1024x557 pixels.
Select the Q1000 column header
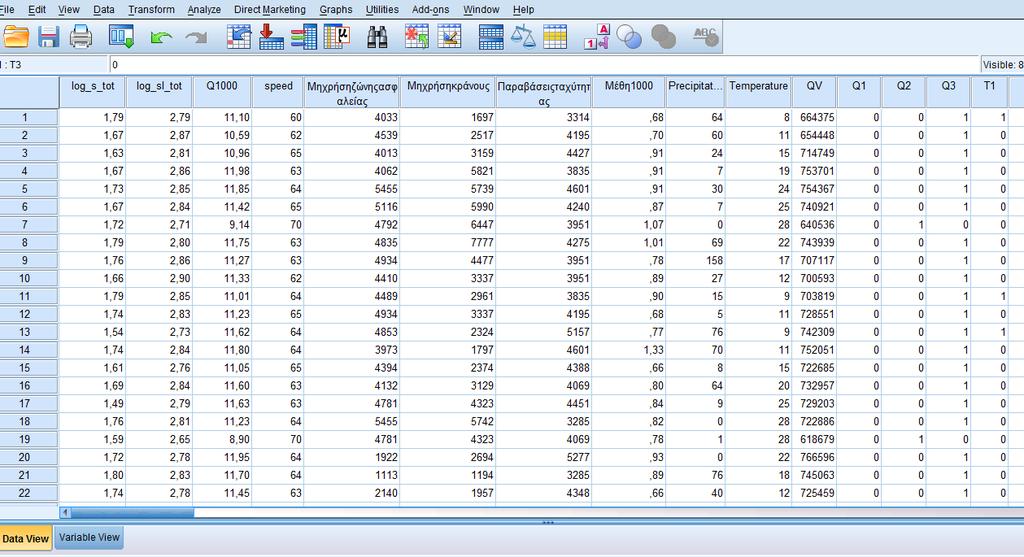[x=222, y=93]
